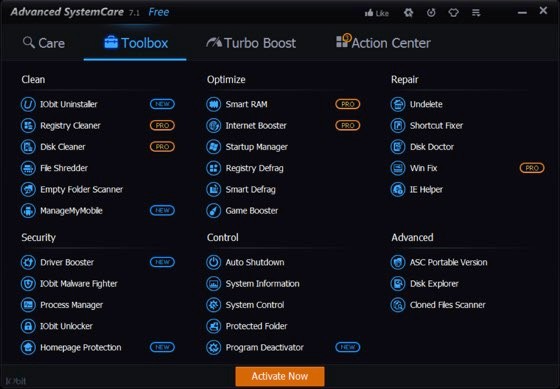Click the NEW badge next to IObit Uninstaller
560x389 pixels.
click(162, 104)
